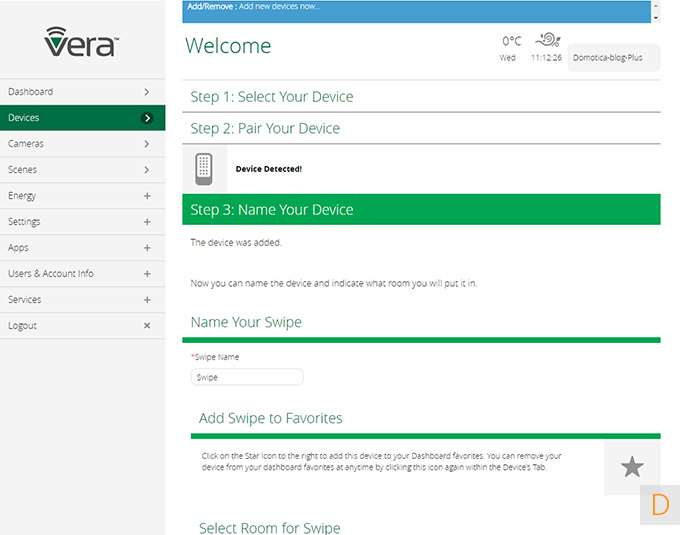Expand Apps submenu plus icon
690x535 pixels.
pos(147,248)
